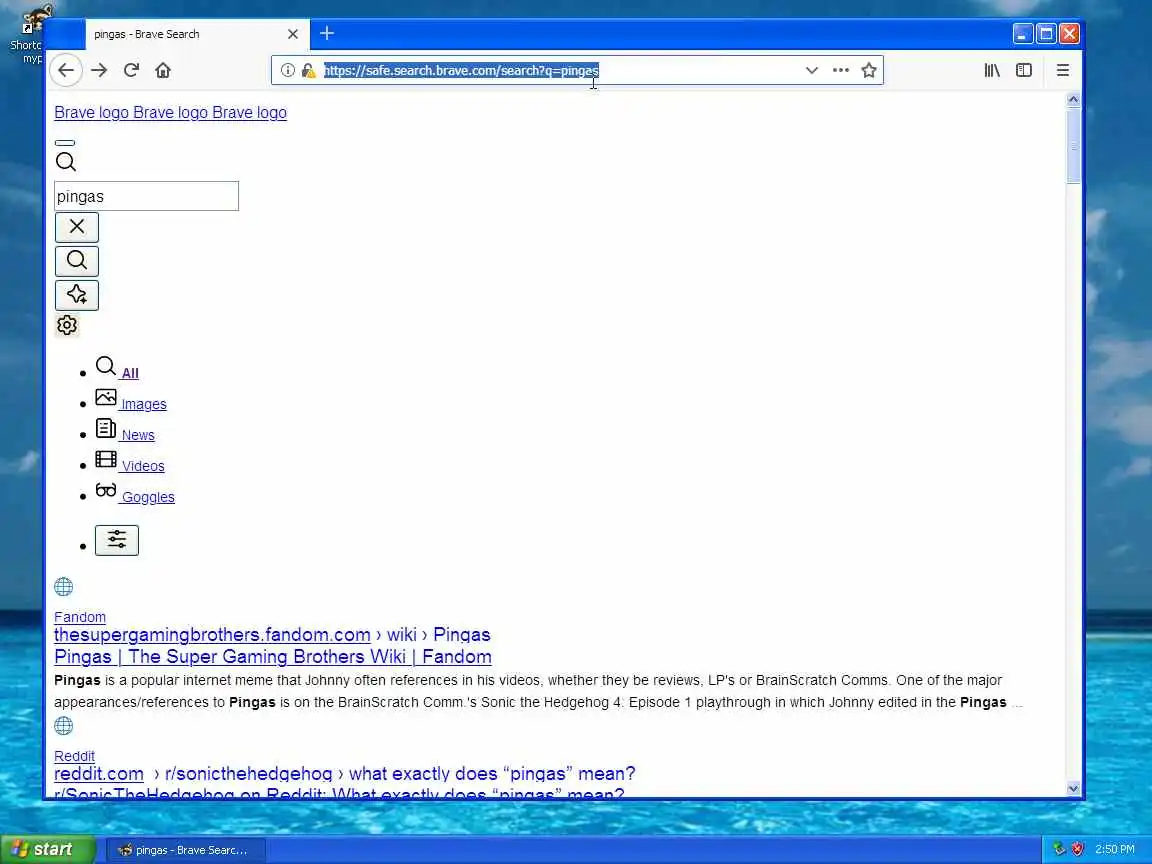Click the URL address bar text

click(x=461, y=71)
